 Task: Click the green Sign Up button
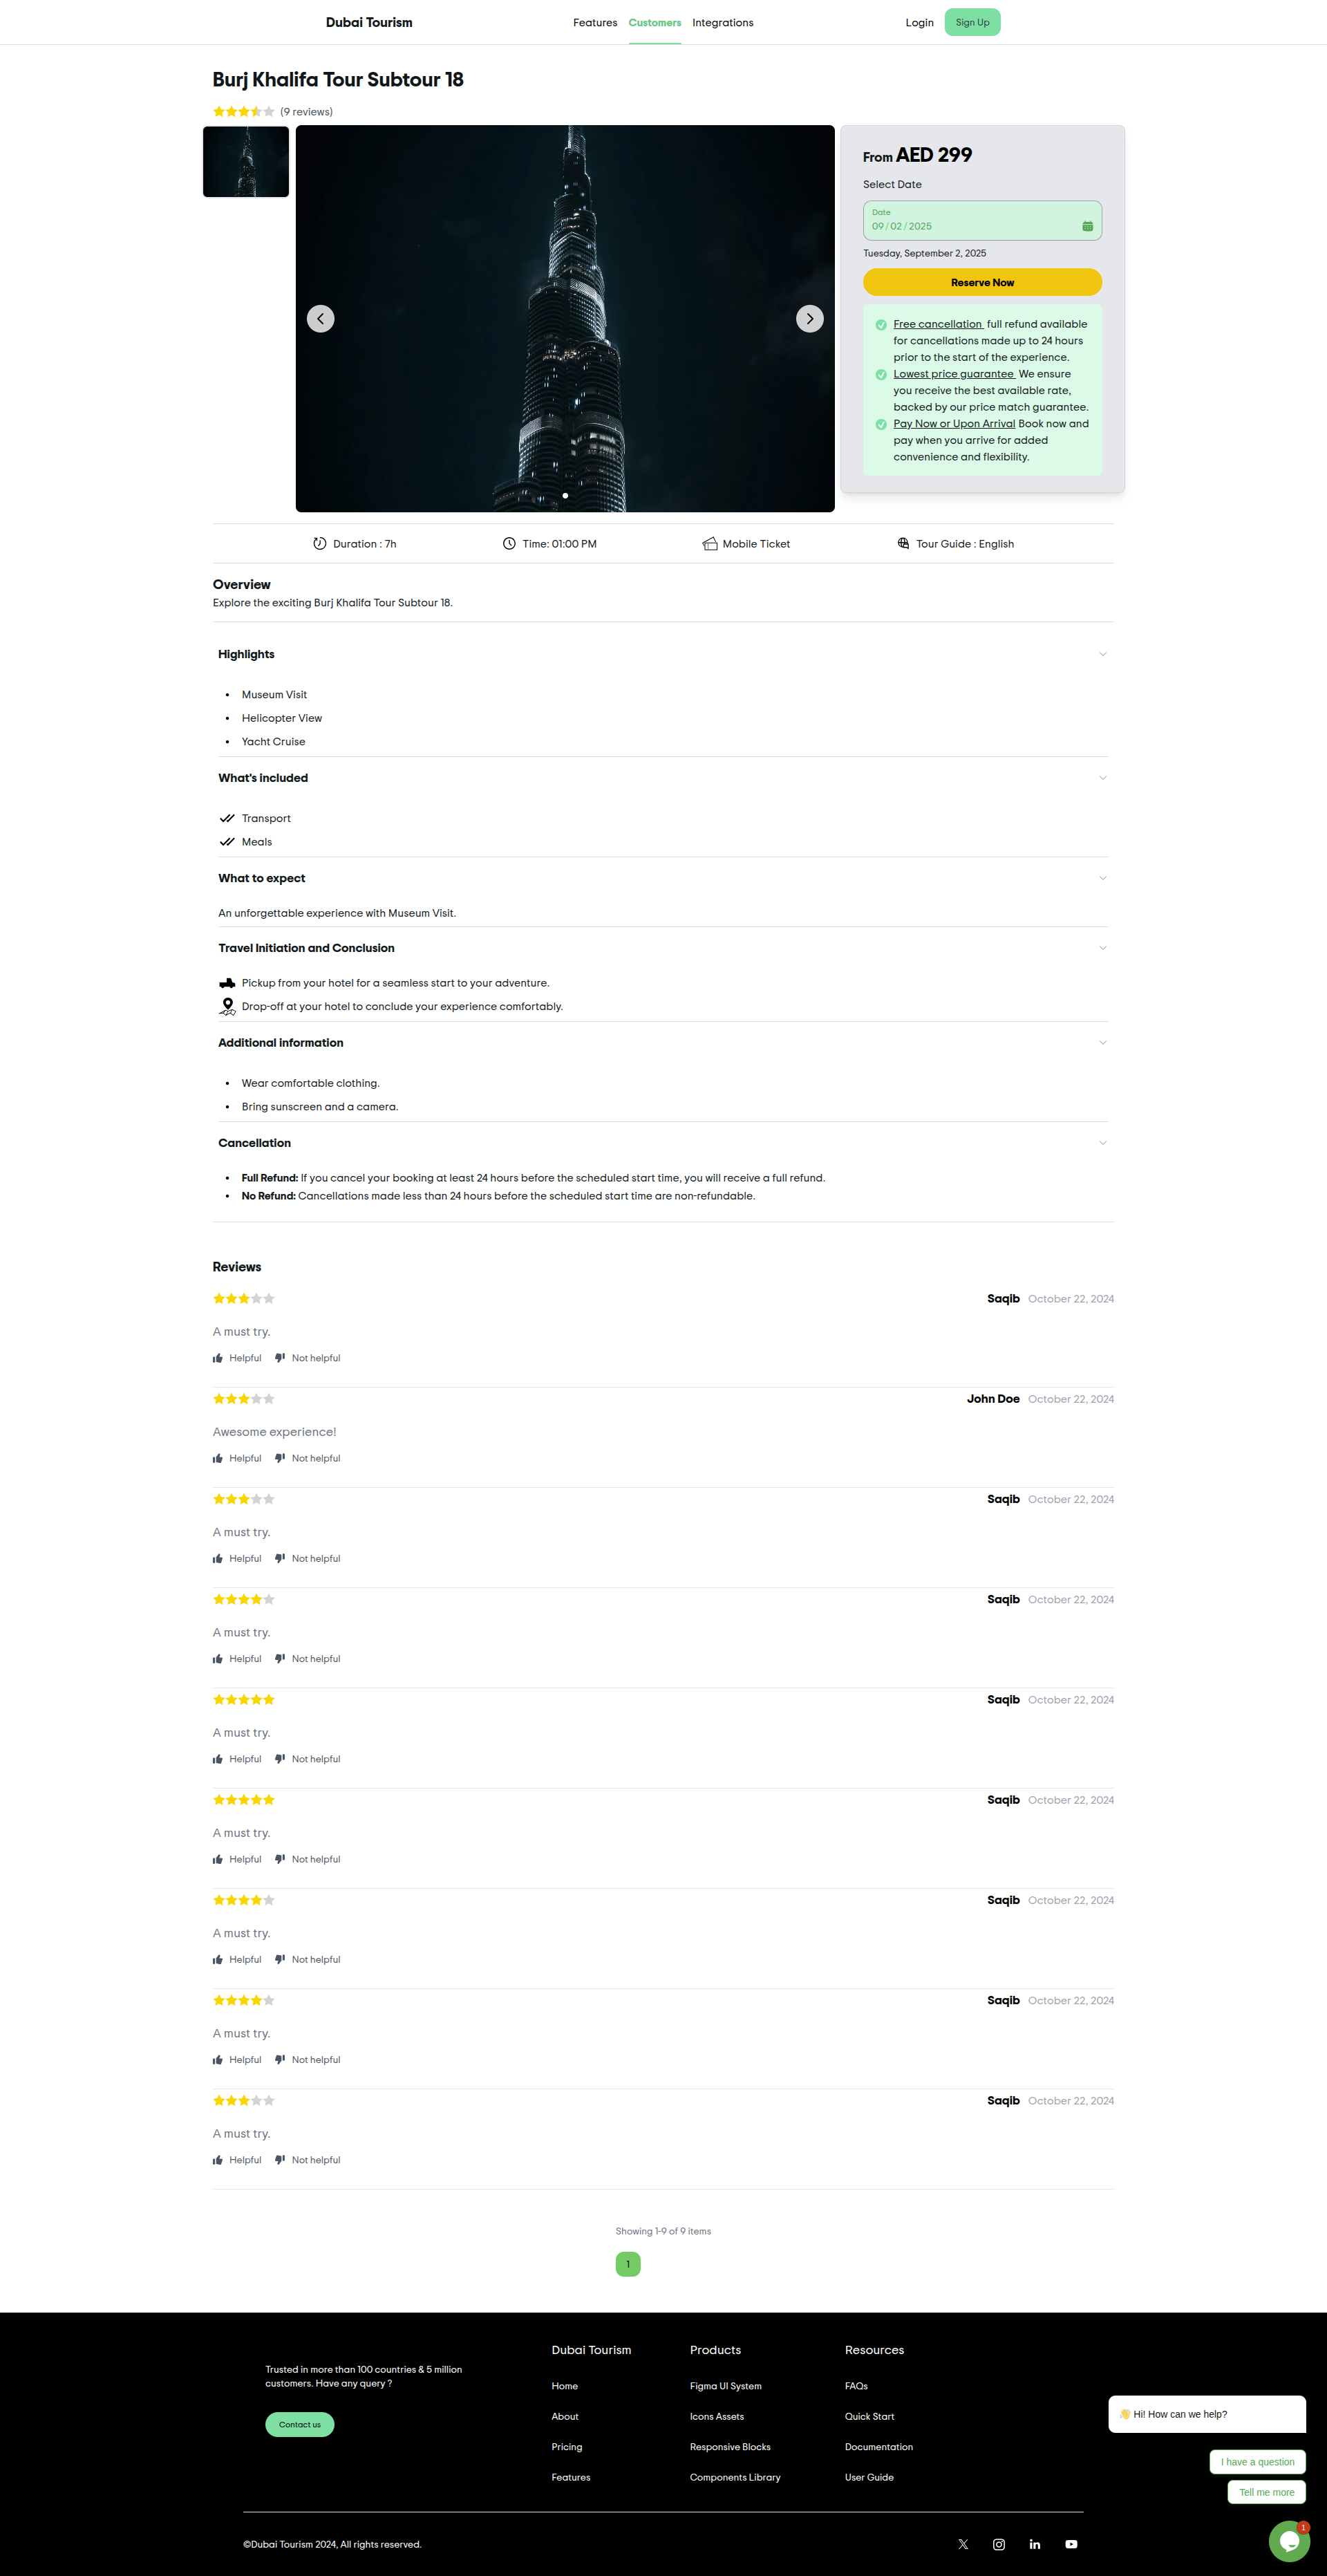[x=972, y=22]
